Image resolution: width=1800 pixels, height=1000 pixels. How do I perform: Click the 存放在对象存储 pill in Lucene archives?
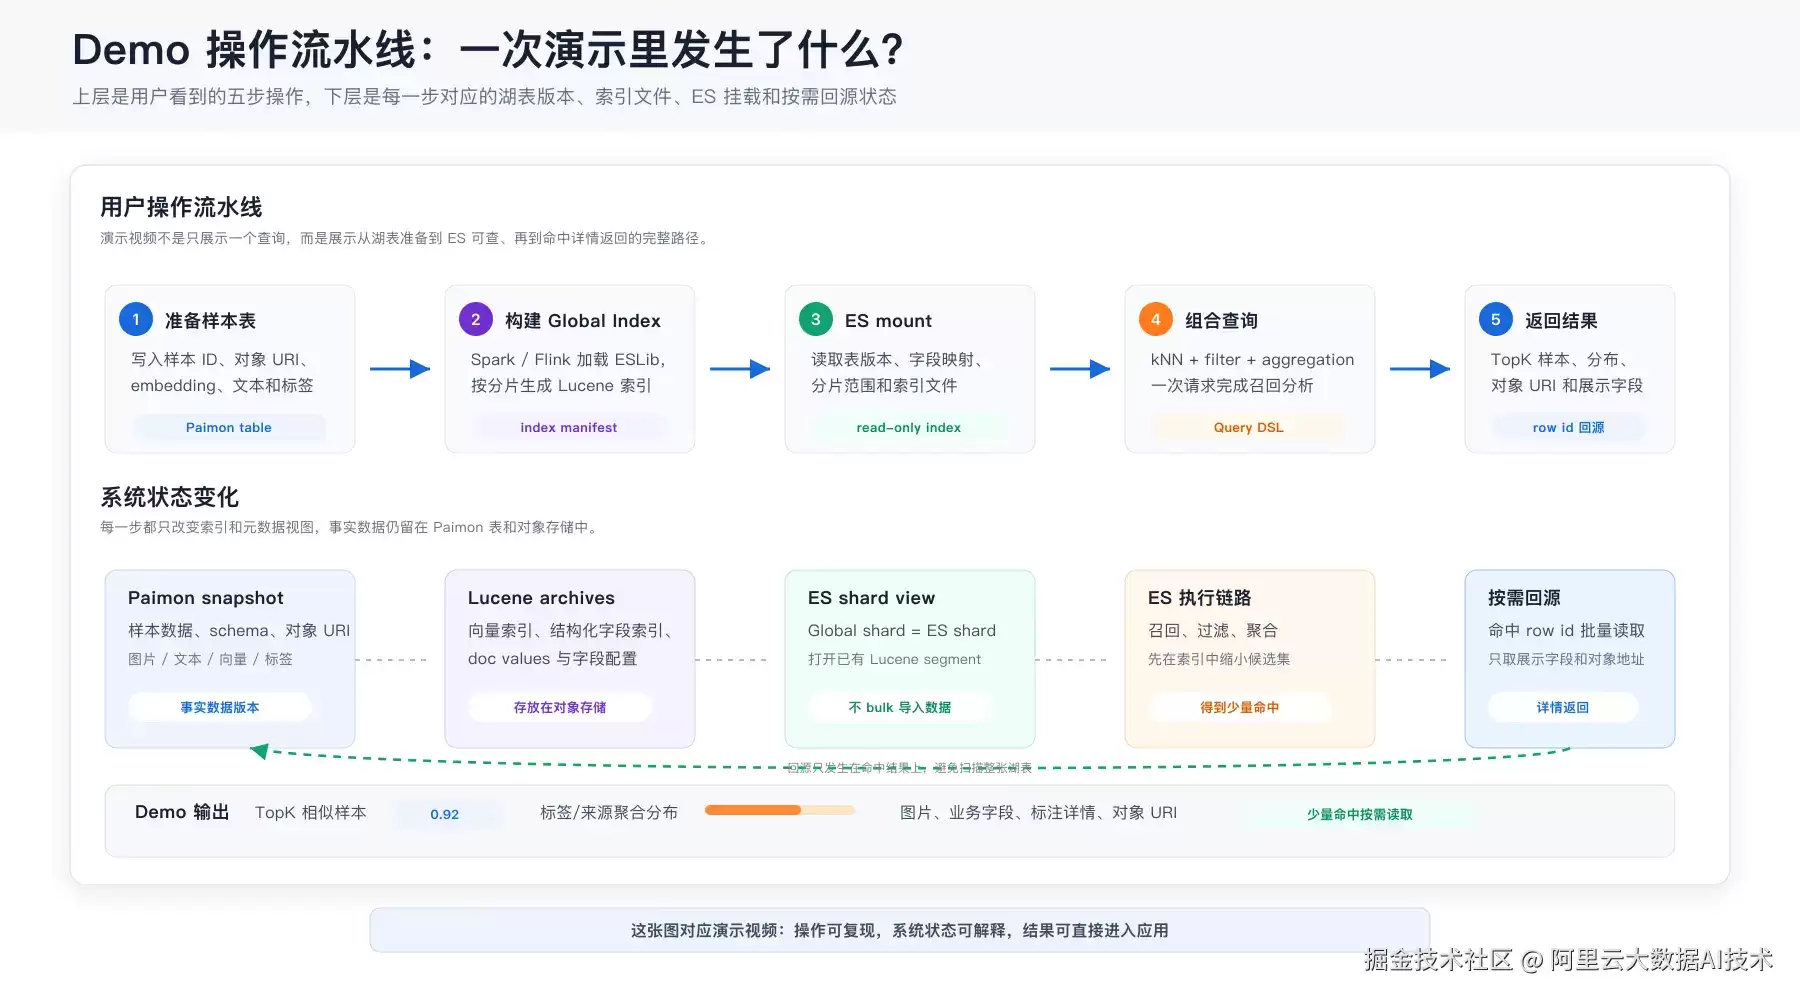[560, 707]
